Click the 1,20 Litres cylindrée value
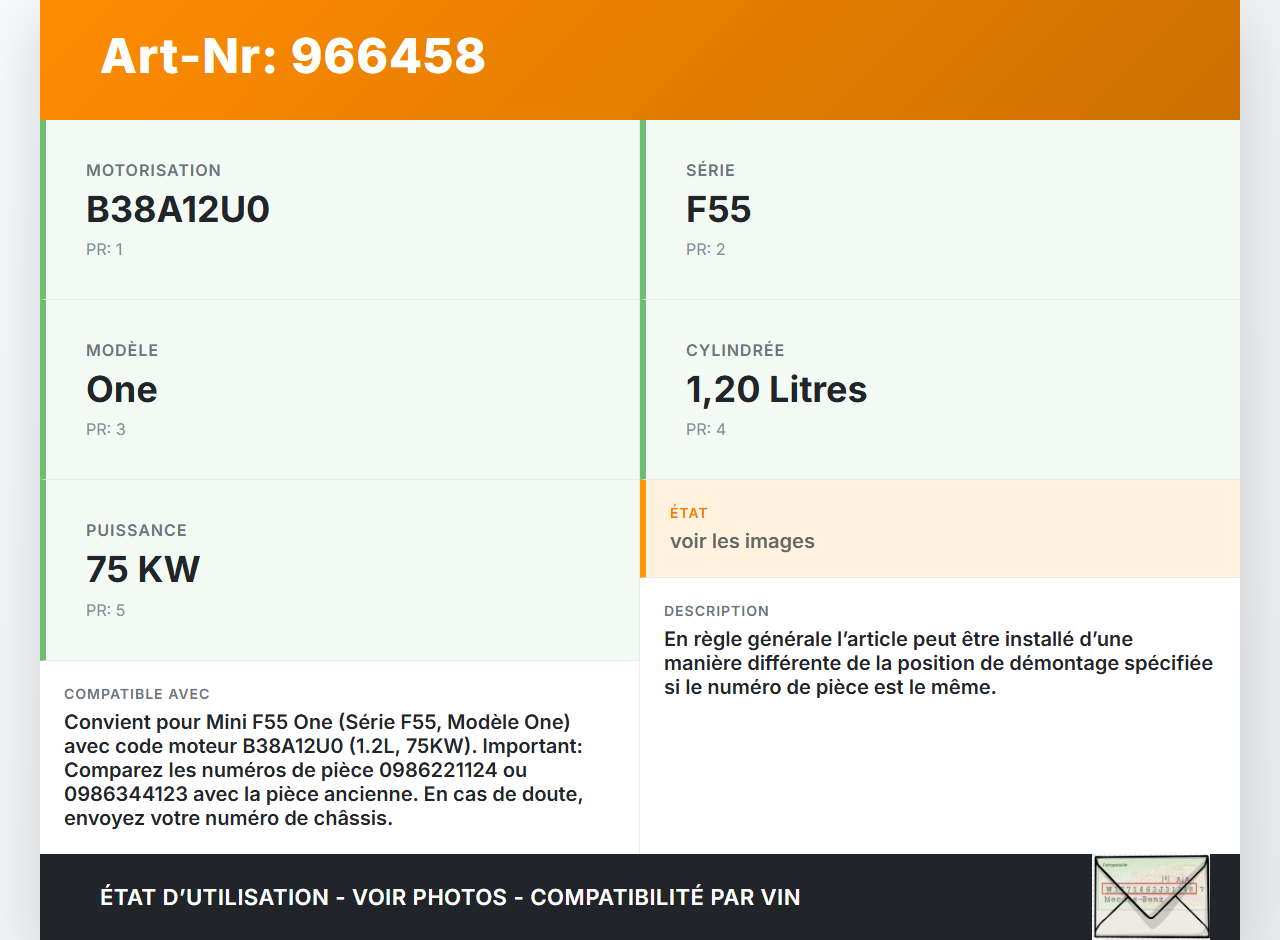The width and height of the screenshot is (1280, 940). [x=776, y=390]
